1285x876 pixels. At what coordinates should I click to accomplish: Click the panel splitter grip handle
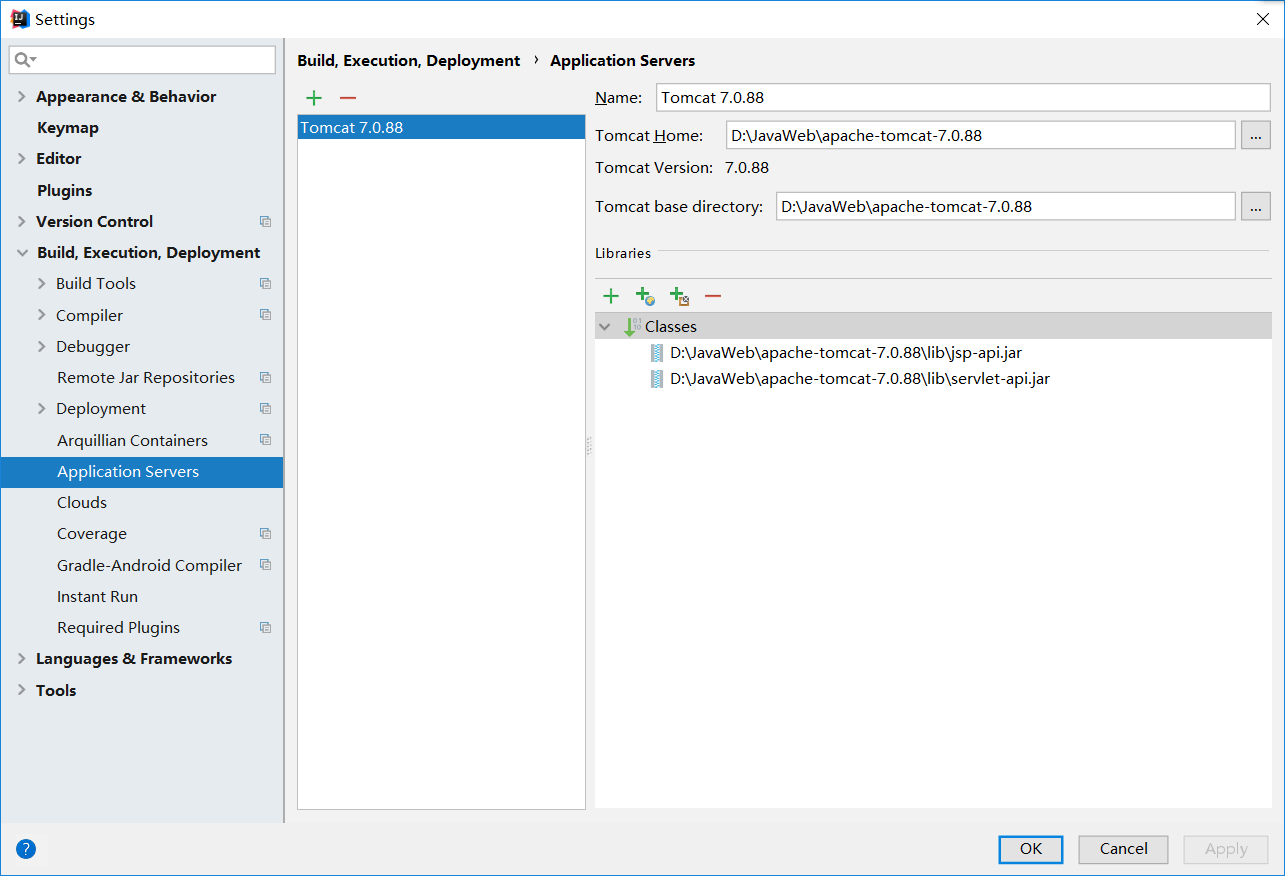589,446
